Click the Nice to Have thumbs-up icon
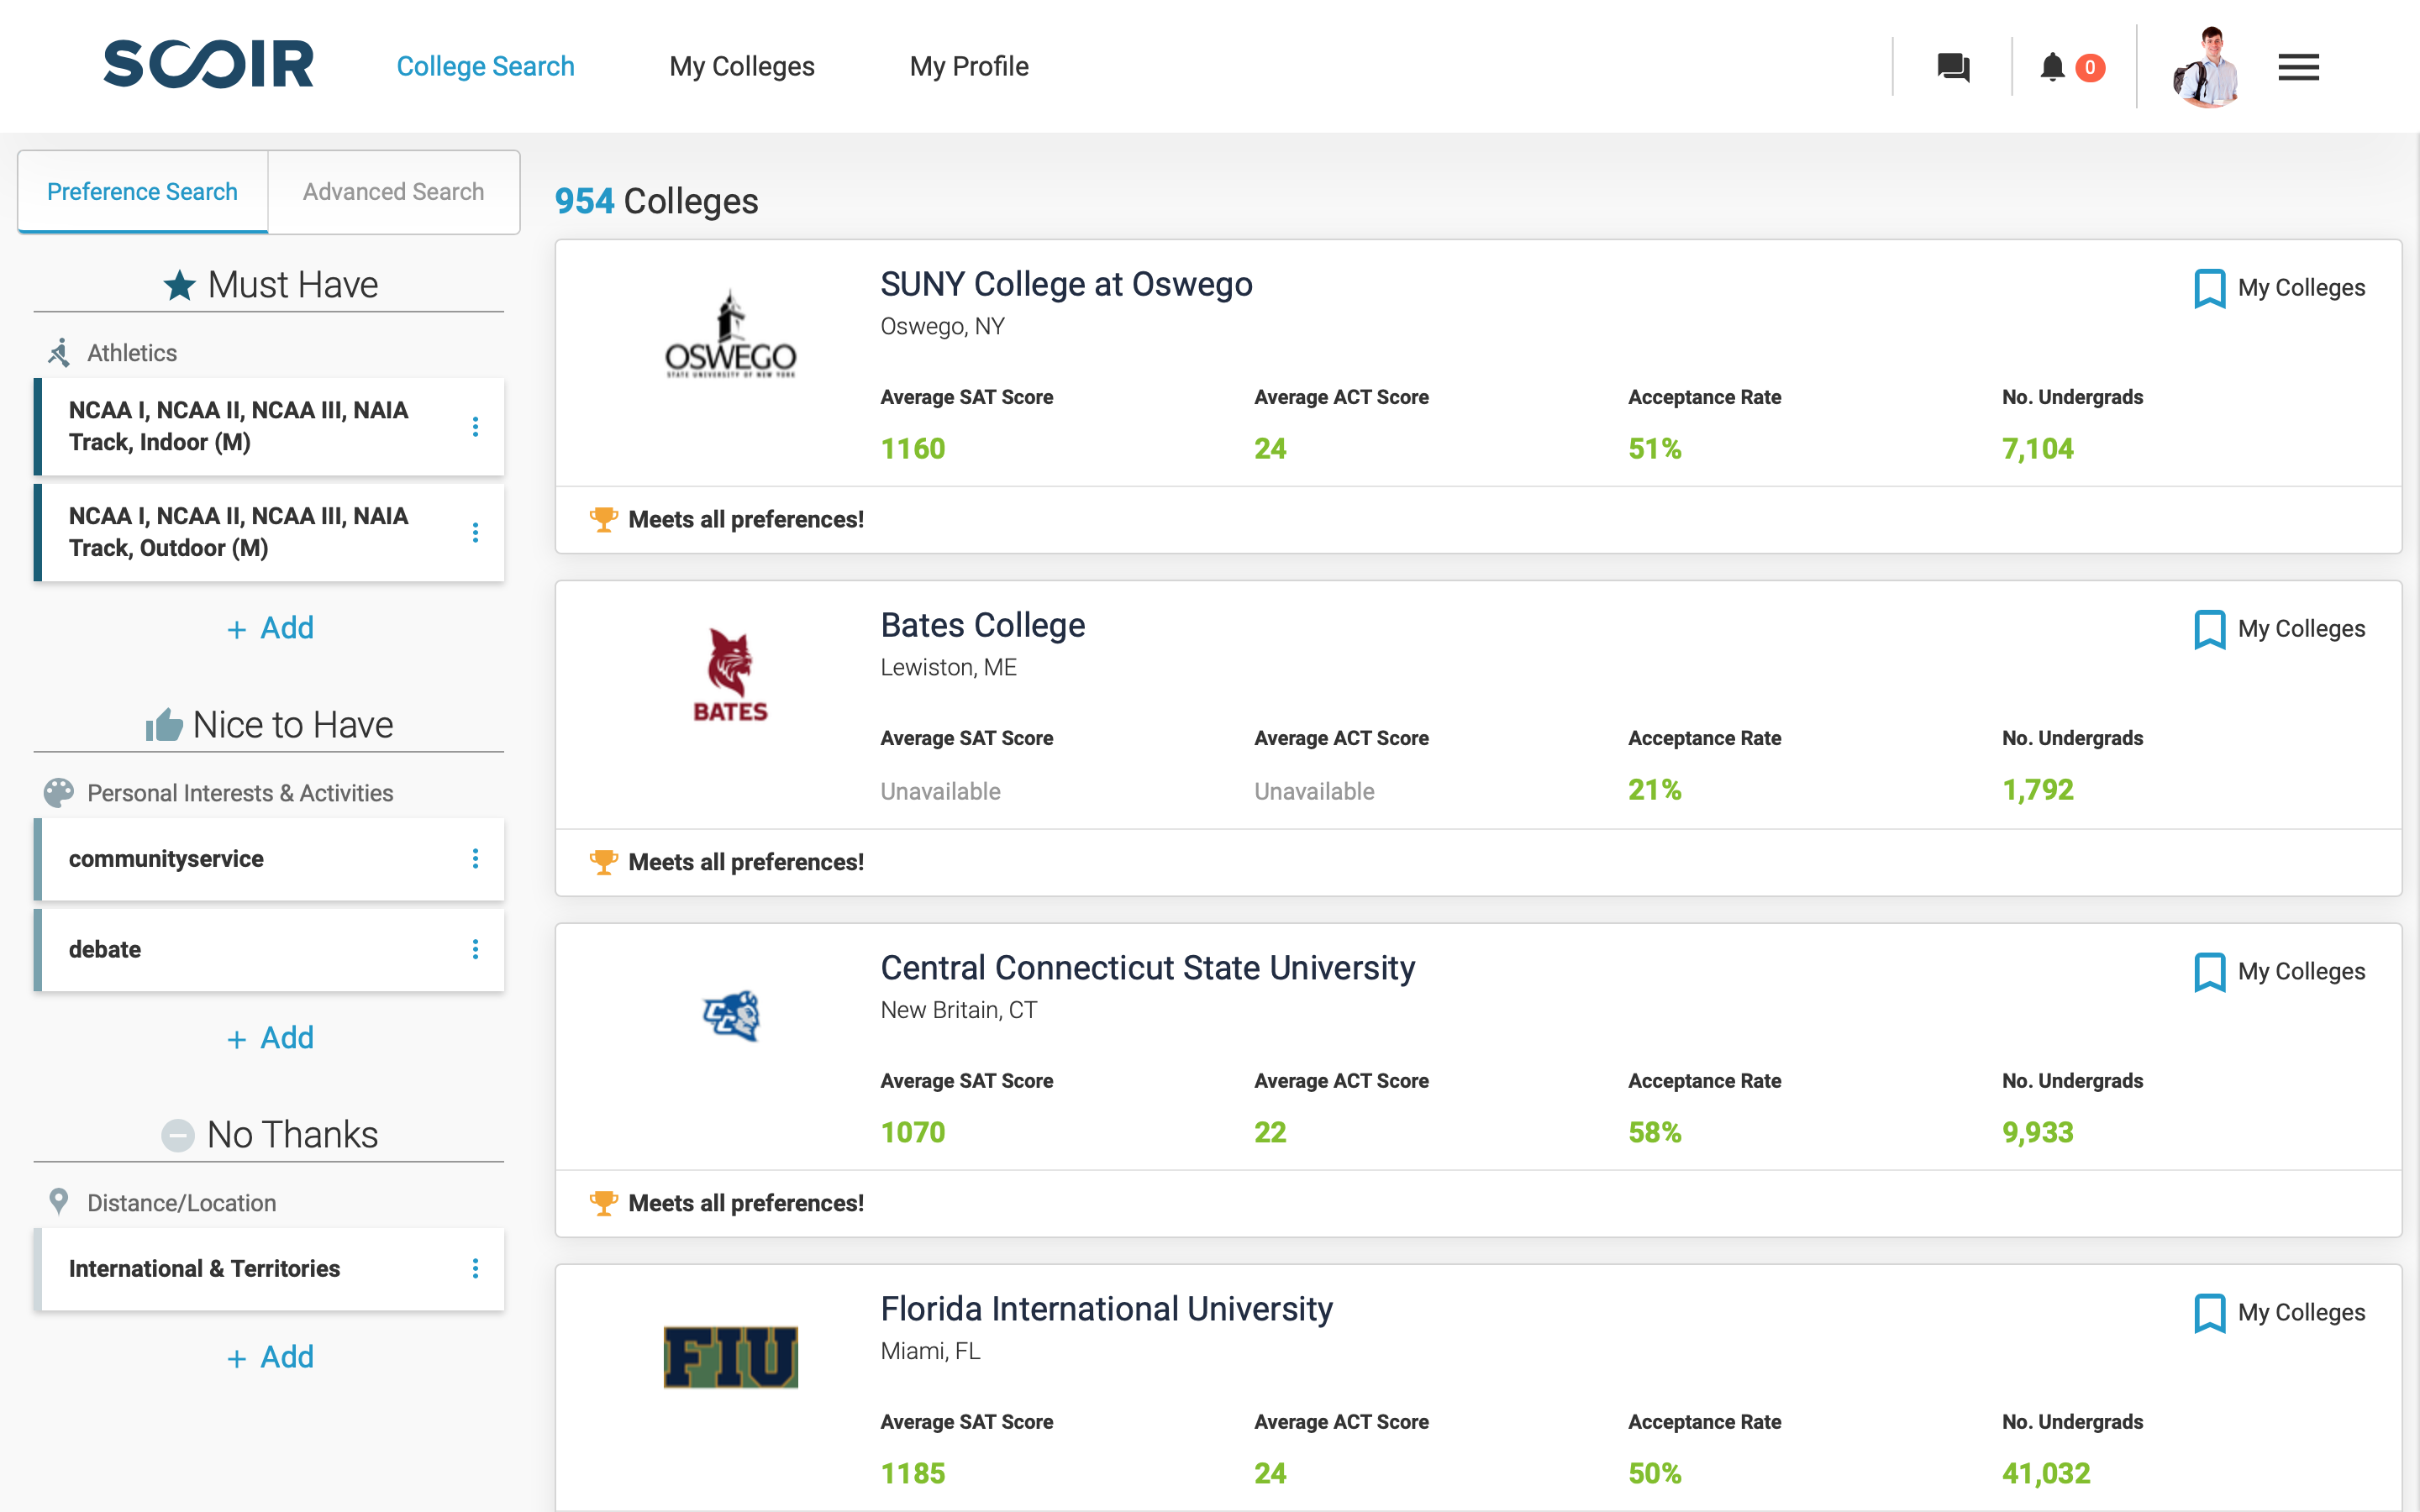Screen dimensions: 2420x1512 tap(164, 724)
